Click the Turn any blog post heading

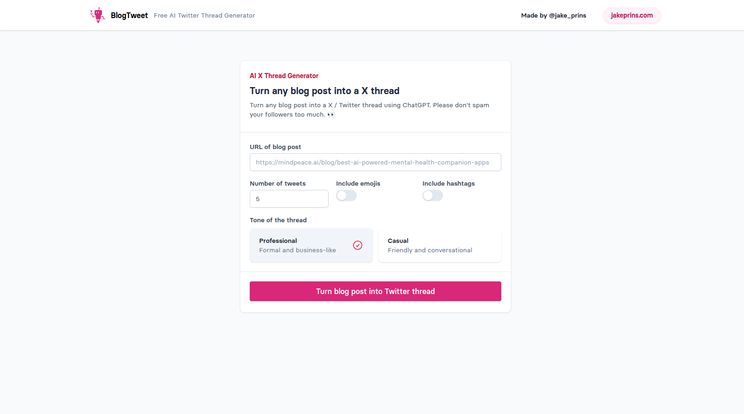325,91
